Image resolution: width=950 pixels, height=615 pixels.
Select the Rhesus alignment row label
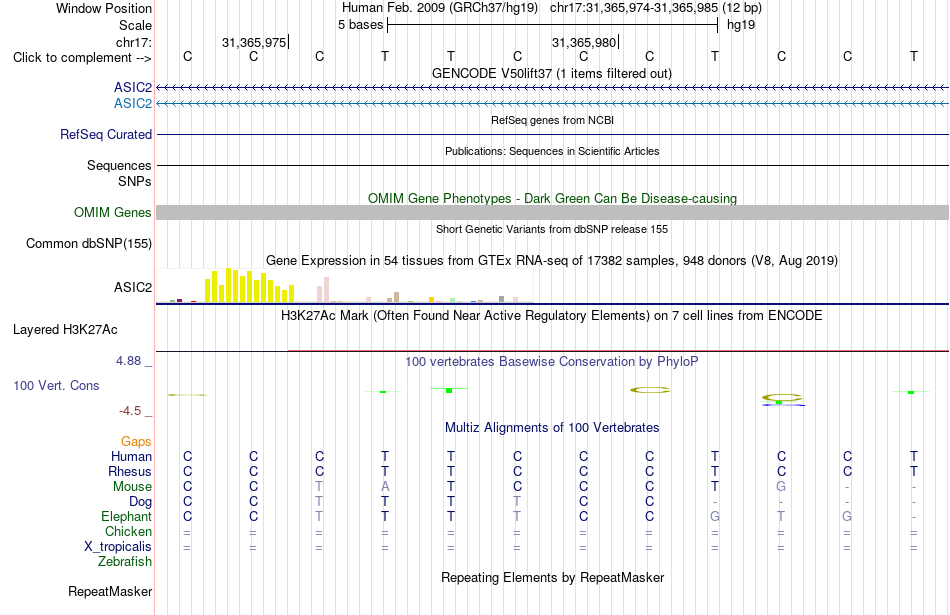tap(130, 472)
